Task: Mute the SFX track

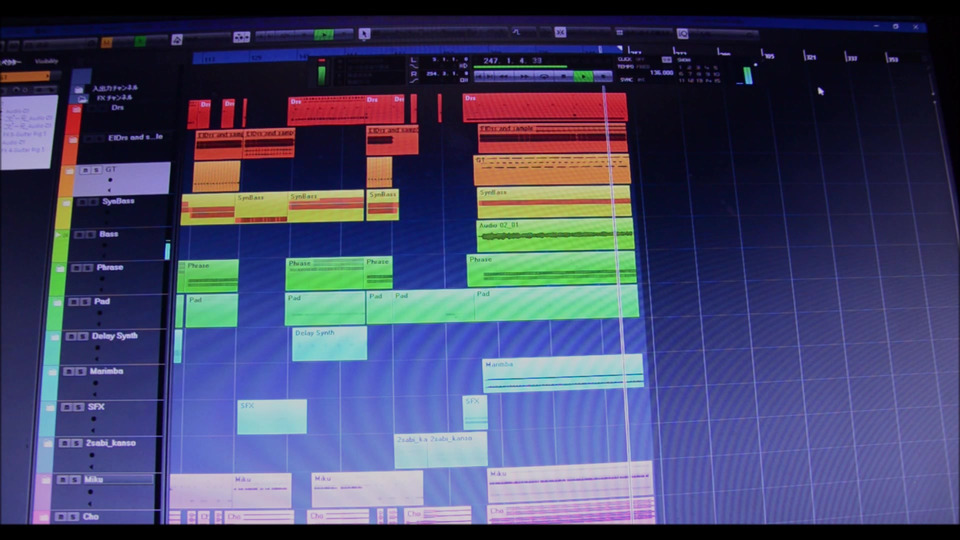Action: point(66,407)
